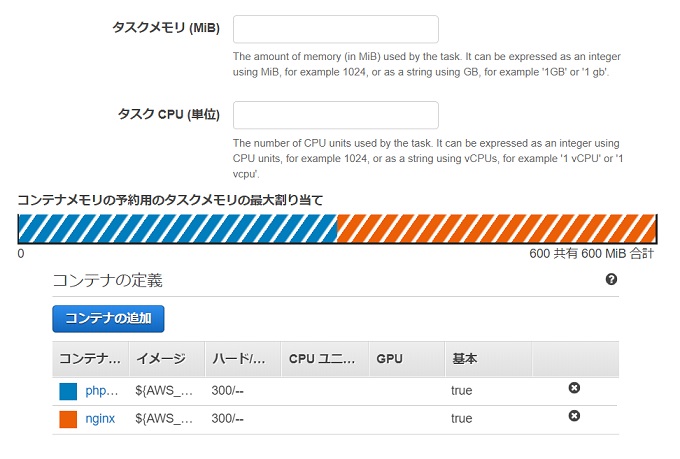Screen dimensions: 680x459
Task: Click the コンテナの追加 button
Action: coord(108,318)
